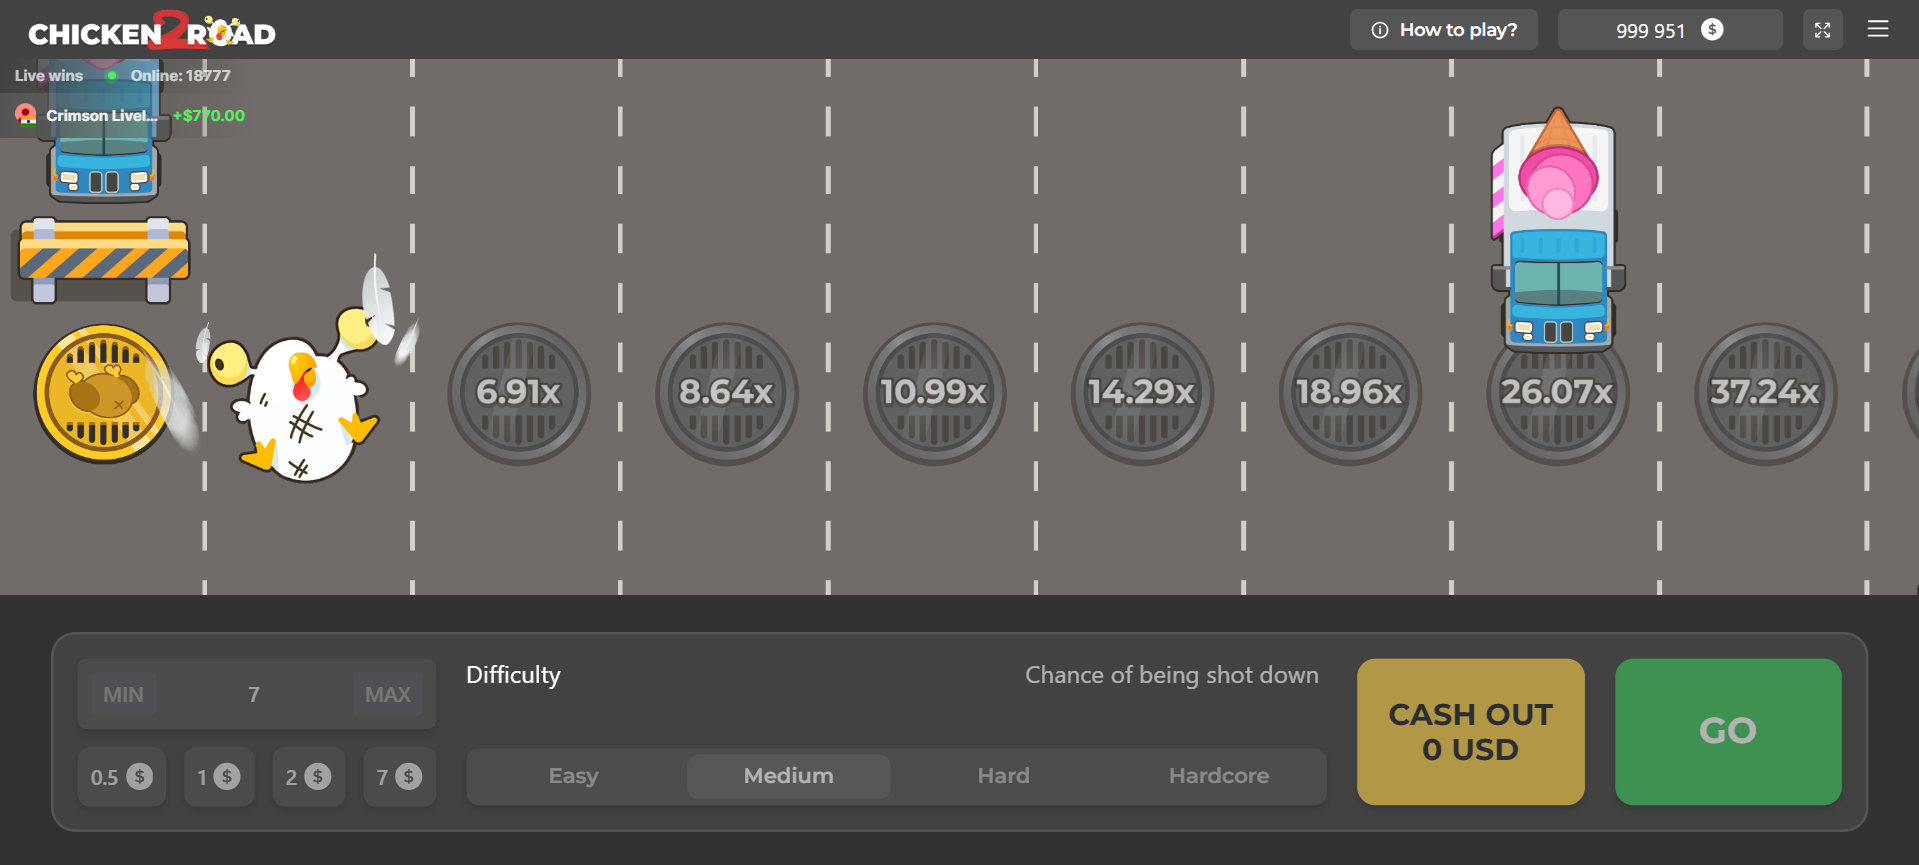The image size is (1919, 865).
Task: Select Easy difficulty
Action: pos(574,776)
